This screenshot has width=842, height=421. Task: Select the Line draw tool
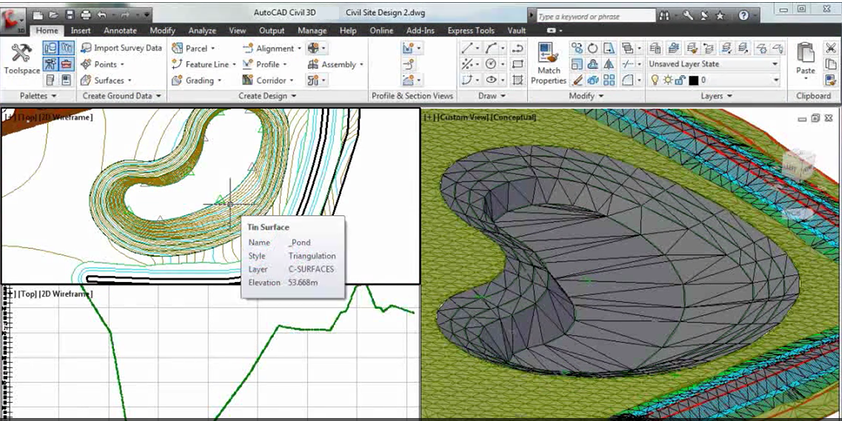(467, 48)
